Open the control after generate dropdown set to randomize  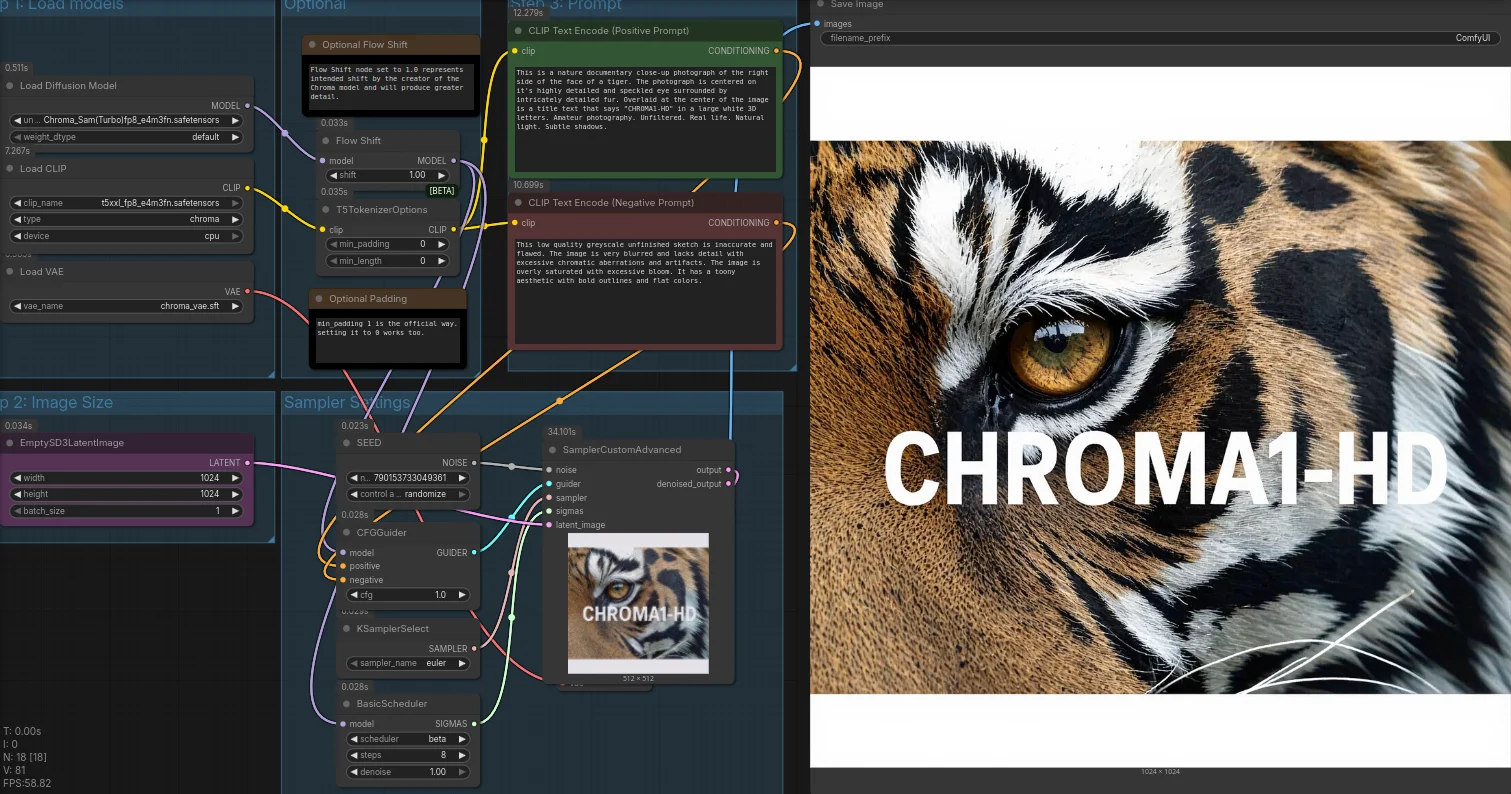(x=407, y=494)
